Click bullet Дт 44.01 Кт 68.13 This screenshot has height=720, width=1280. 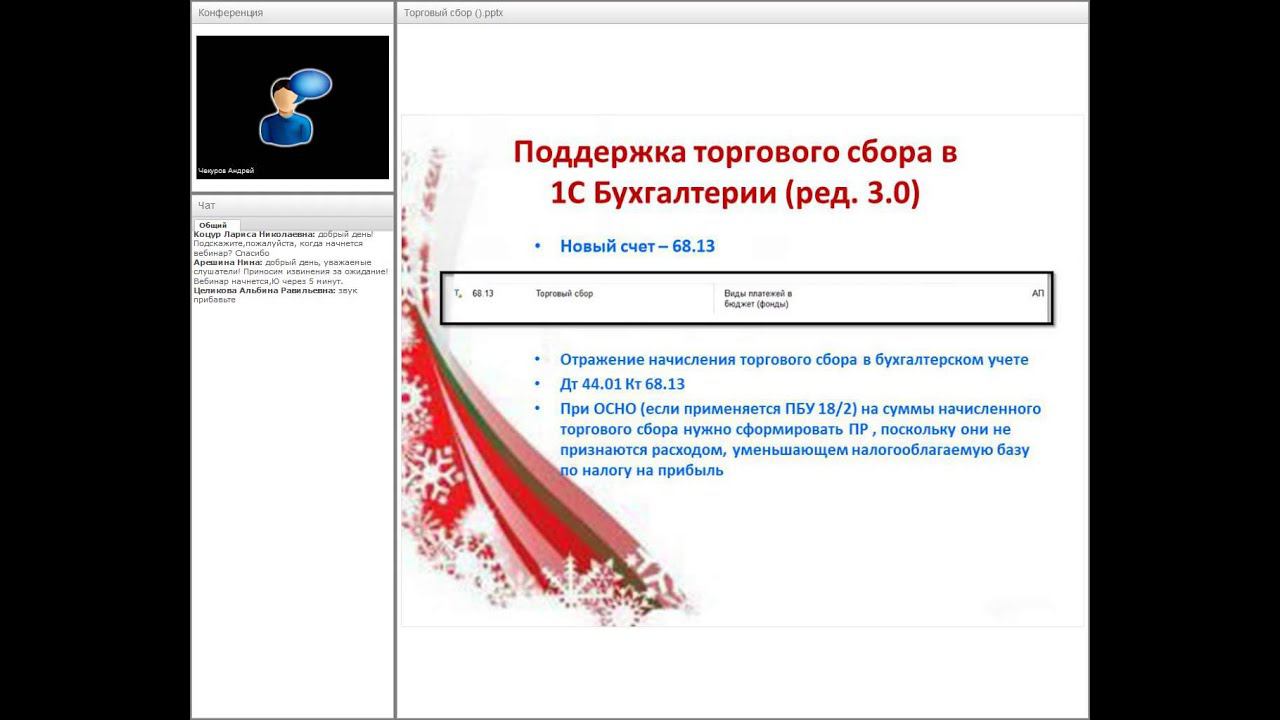tap(622, 384)
